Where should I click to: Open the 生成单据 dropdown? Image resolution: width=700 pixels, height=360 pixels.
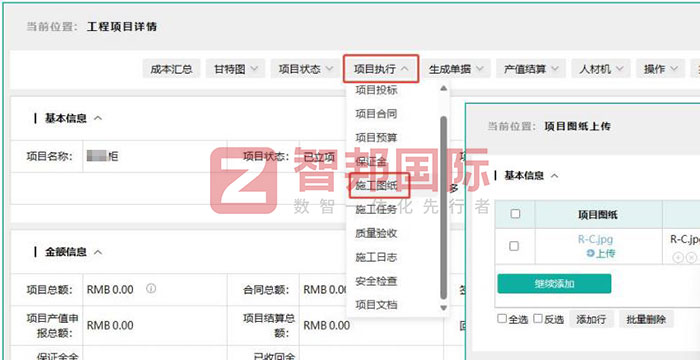point(456,69)
